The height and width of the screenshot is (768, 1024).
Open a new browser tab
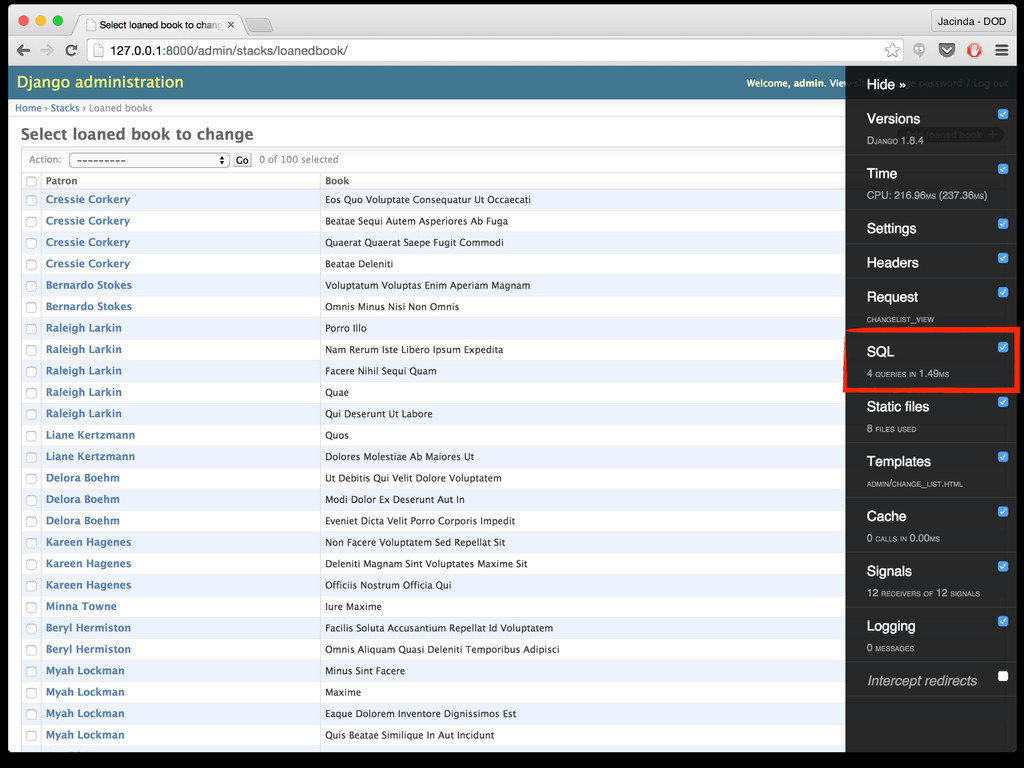[259, 25]
